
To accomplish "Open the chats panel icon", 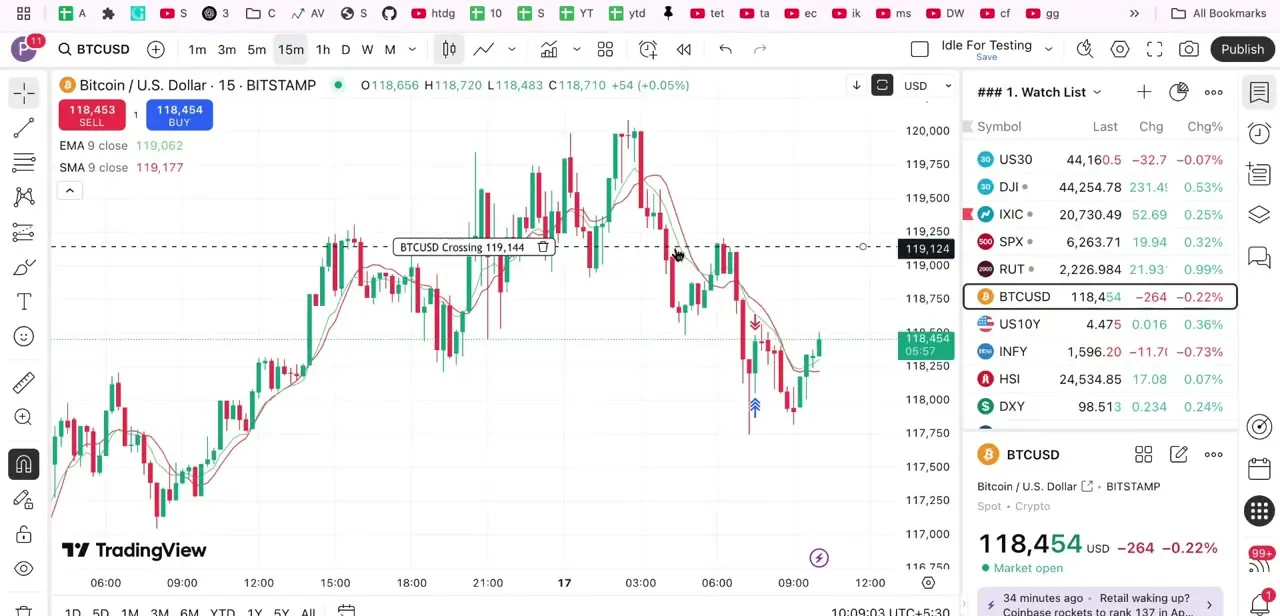I will pos(1259,256).
